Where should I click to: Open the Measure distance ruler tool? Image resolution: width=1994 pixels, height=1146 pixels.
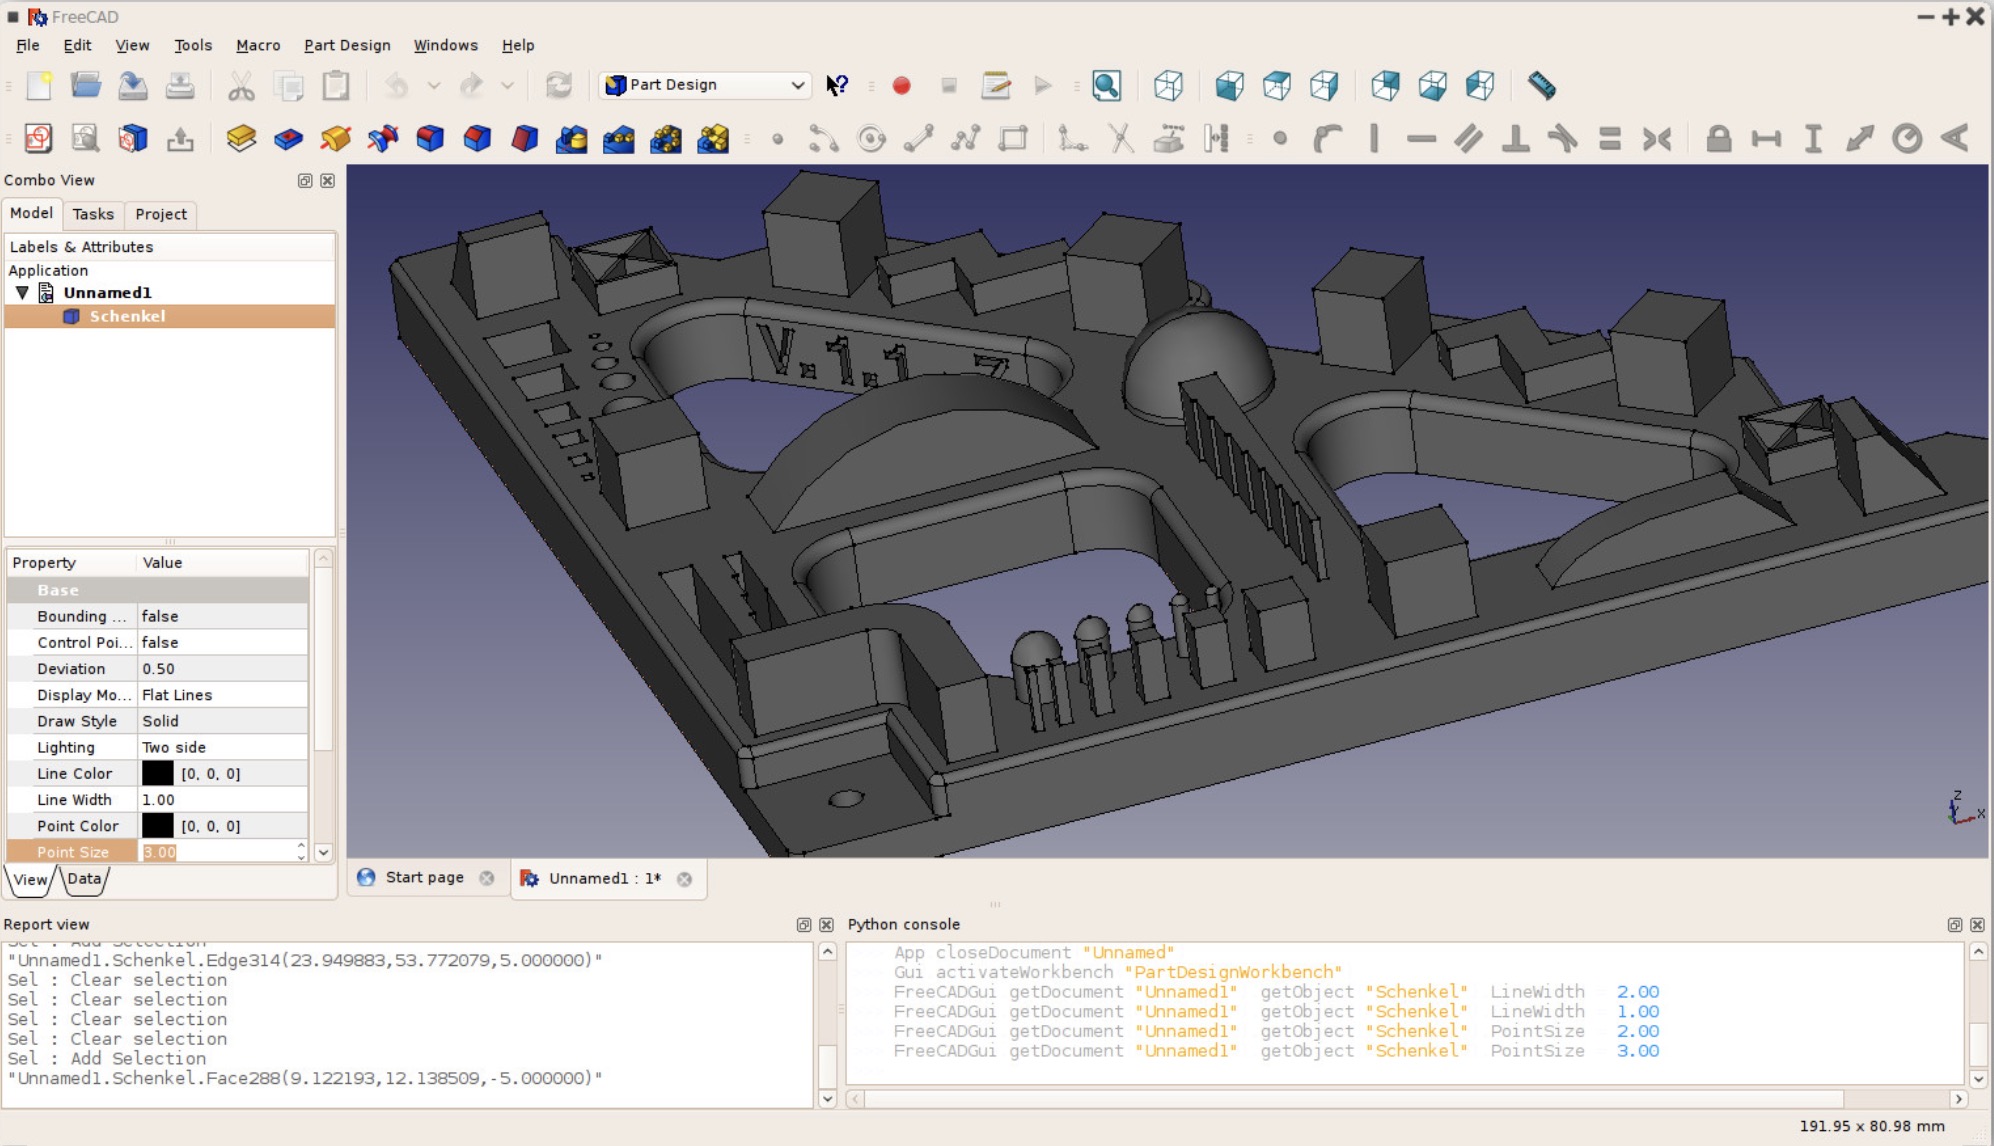(1541, 86)
